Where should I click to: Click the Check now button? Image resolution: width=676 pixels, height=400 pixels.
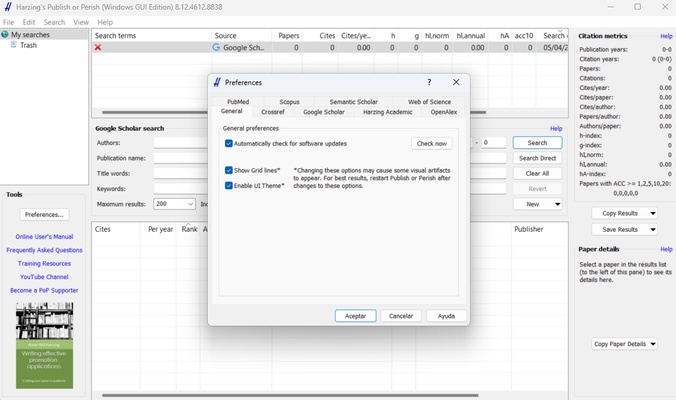(432, 144)
